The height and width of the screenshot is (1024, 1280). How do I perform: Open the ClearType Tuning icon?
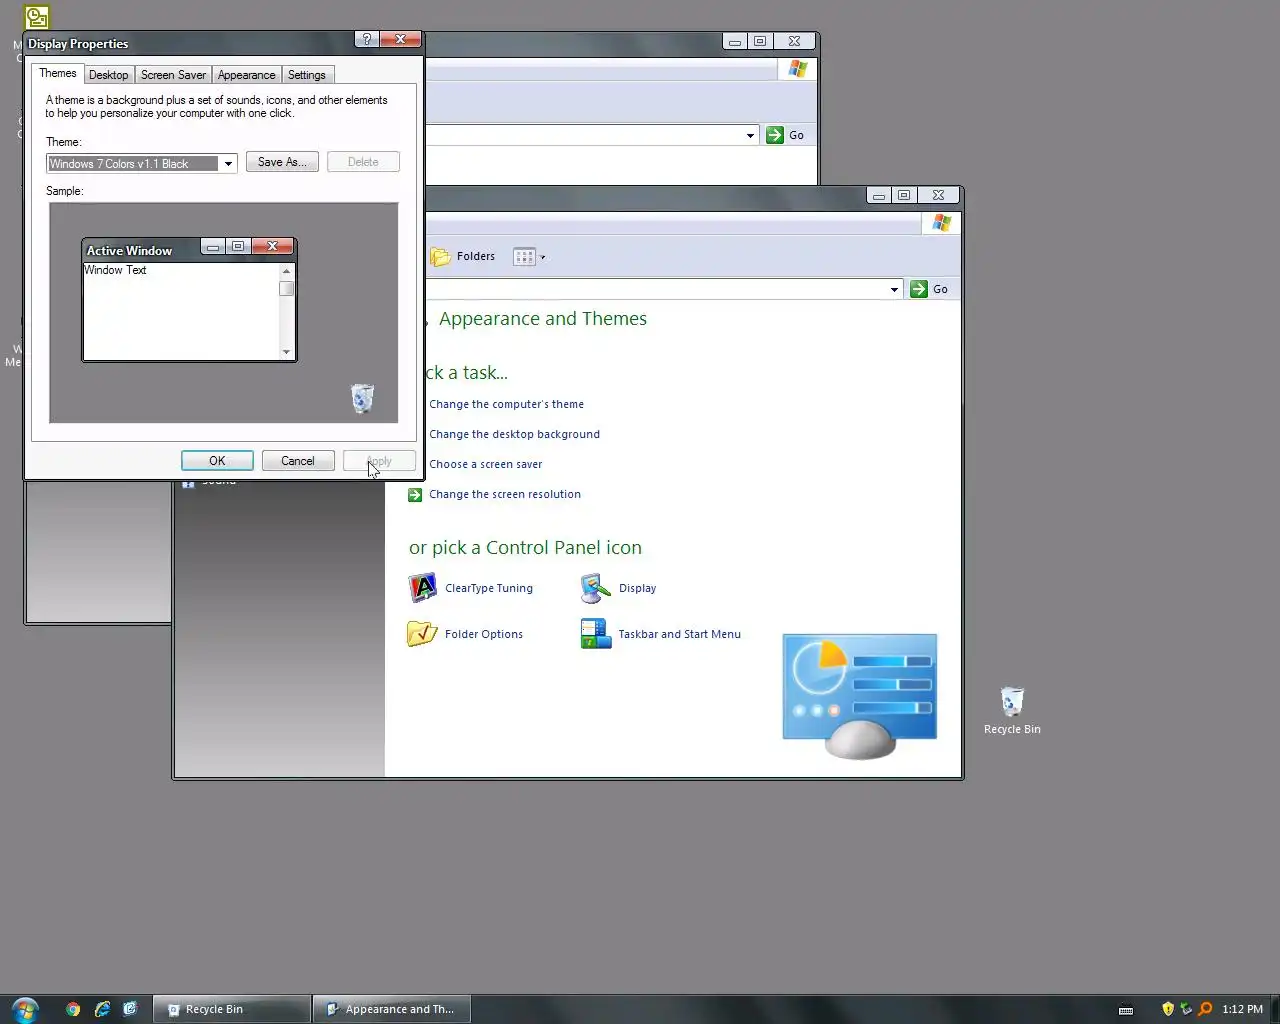(x=423, y=588)
